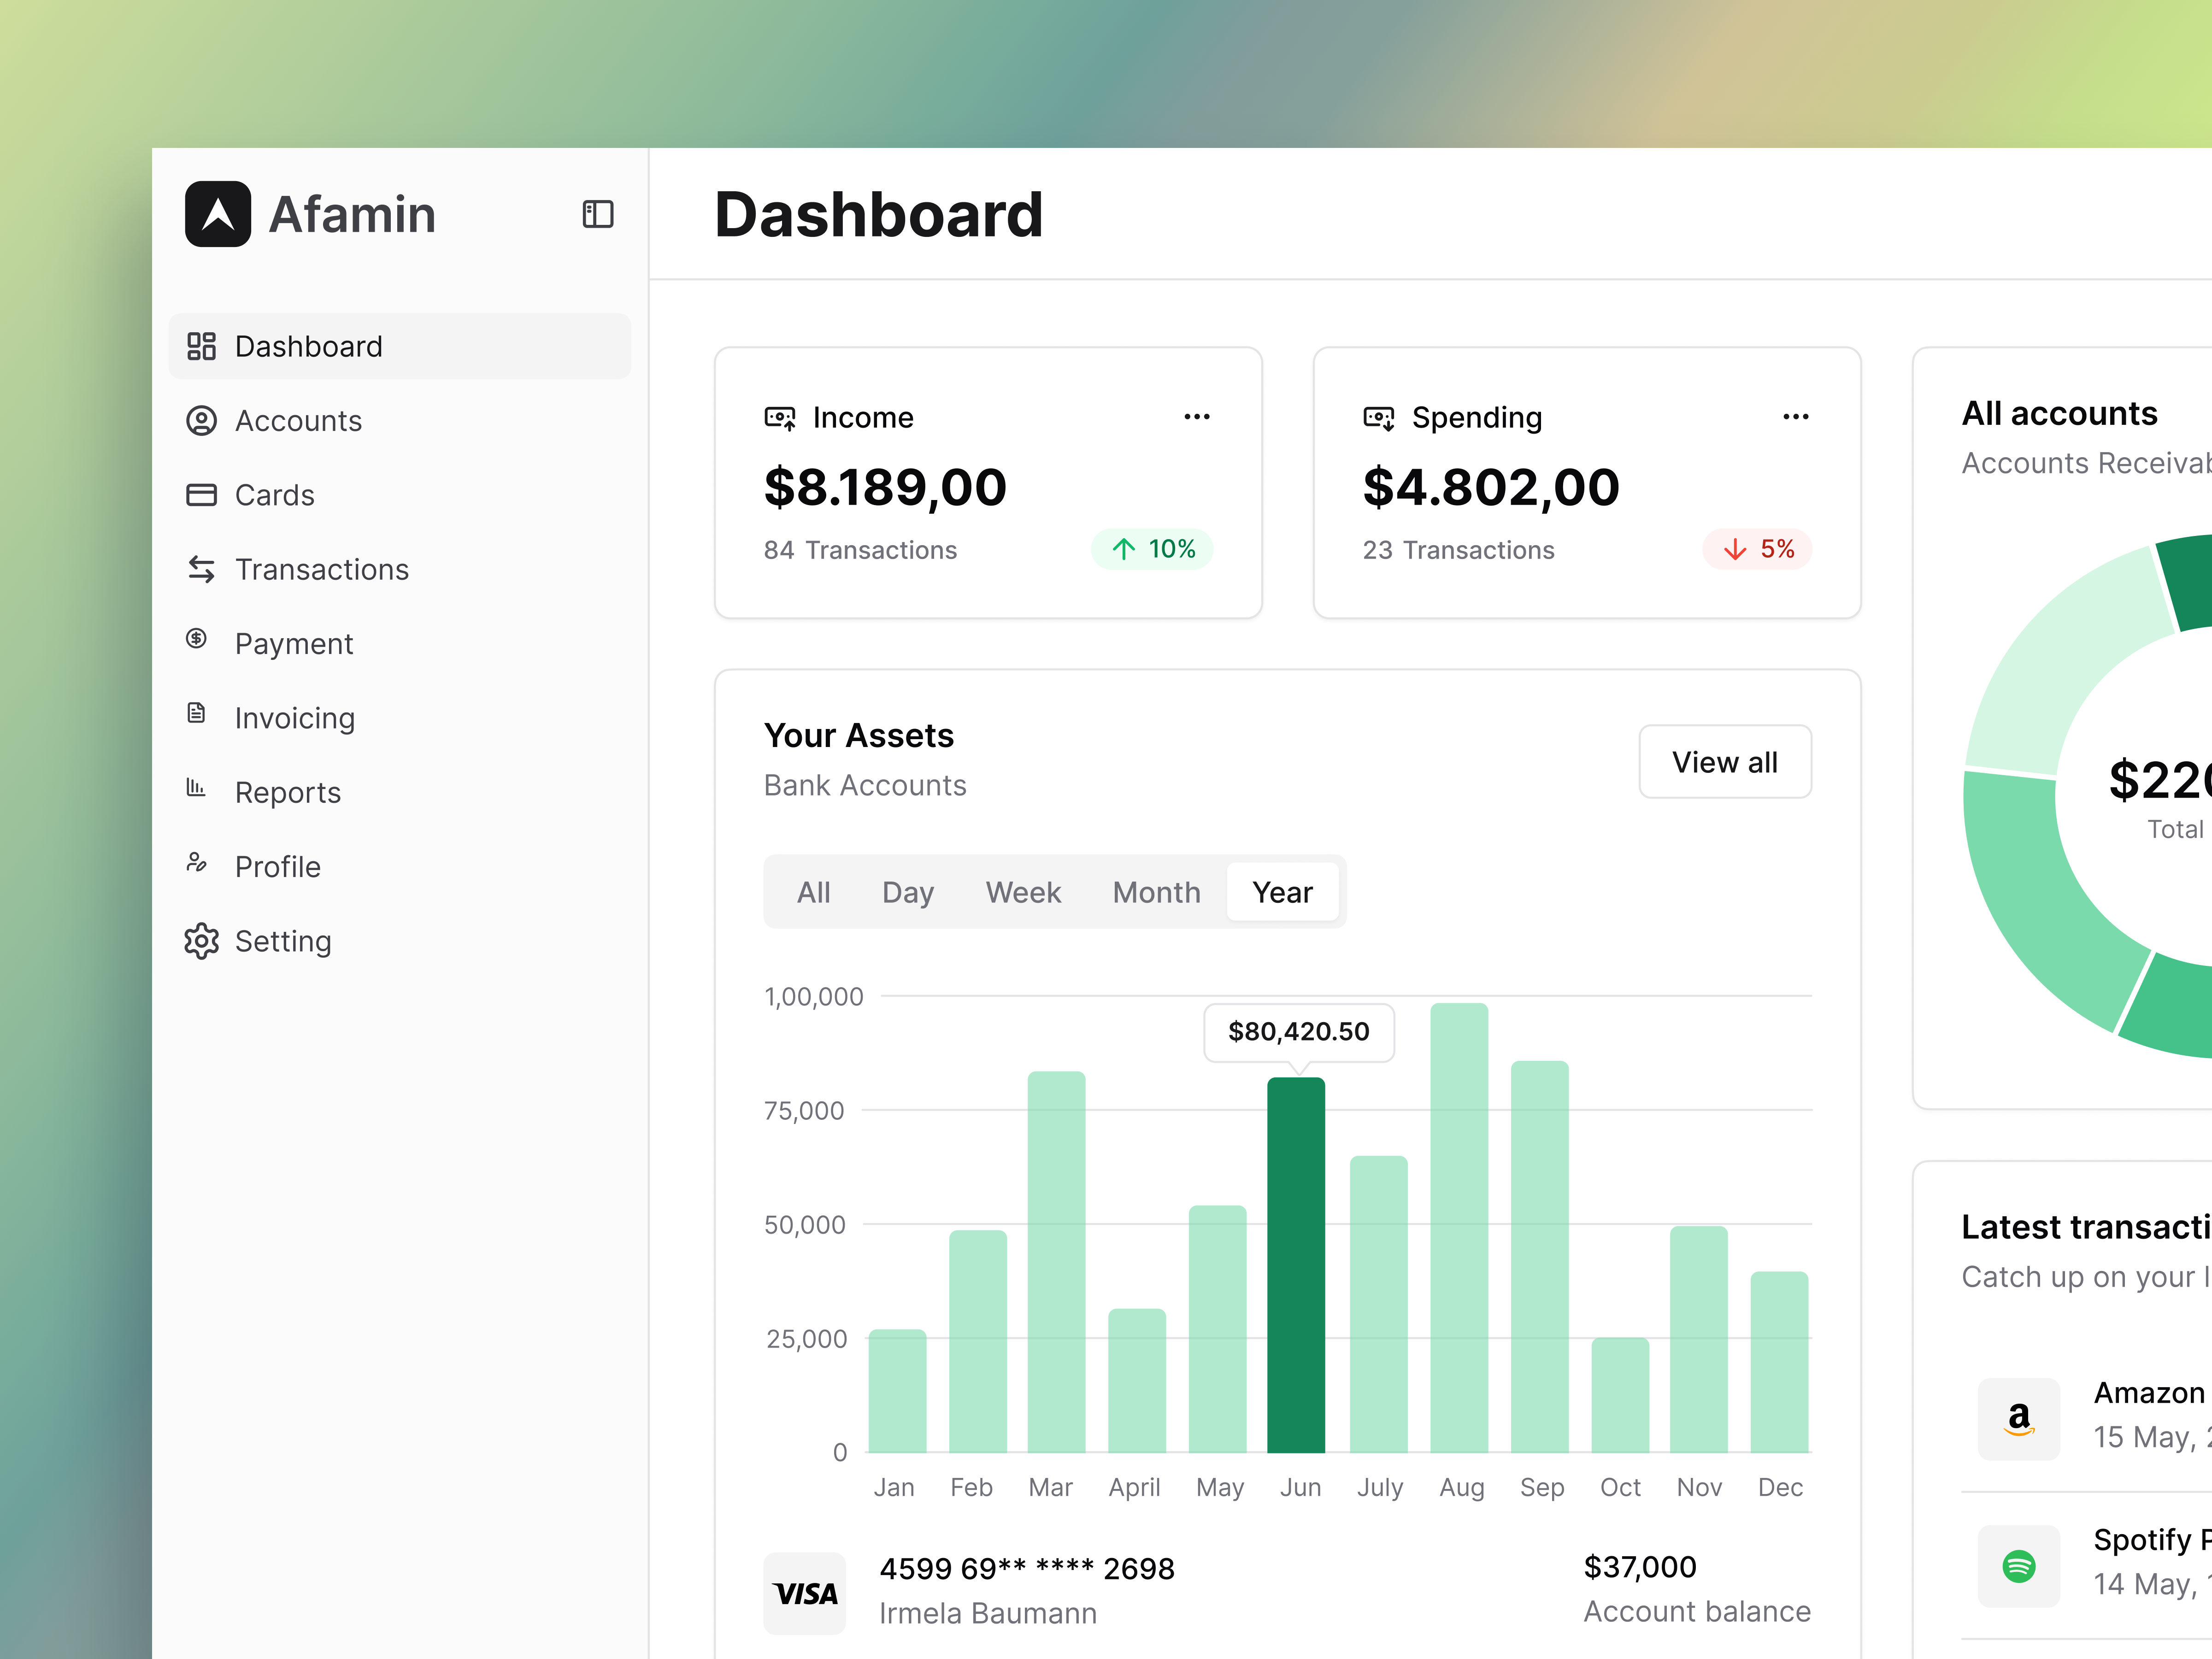
Task: Select the Year range tab
Action: click(x=1283, y=892)
